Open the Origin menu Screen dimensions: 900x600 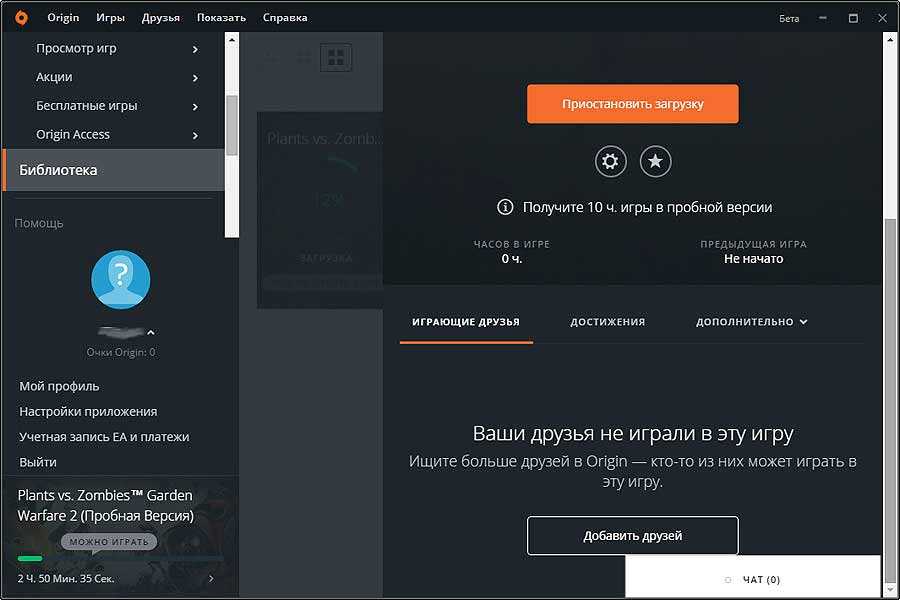point(63,18)
